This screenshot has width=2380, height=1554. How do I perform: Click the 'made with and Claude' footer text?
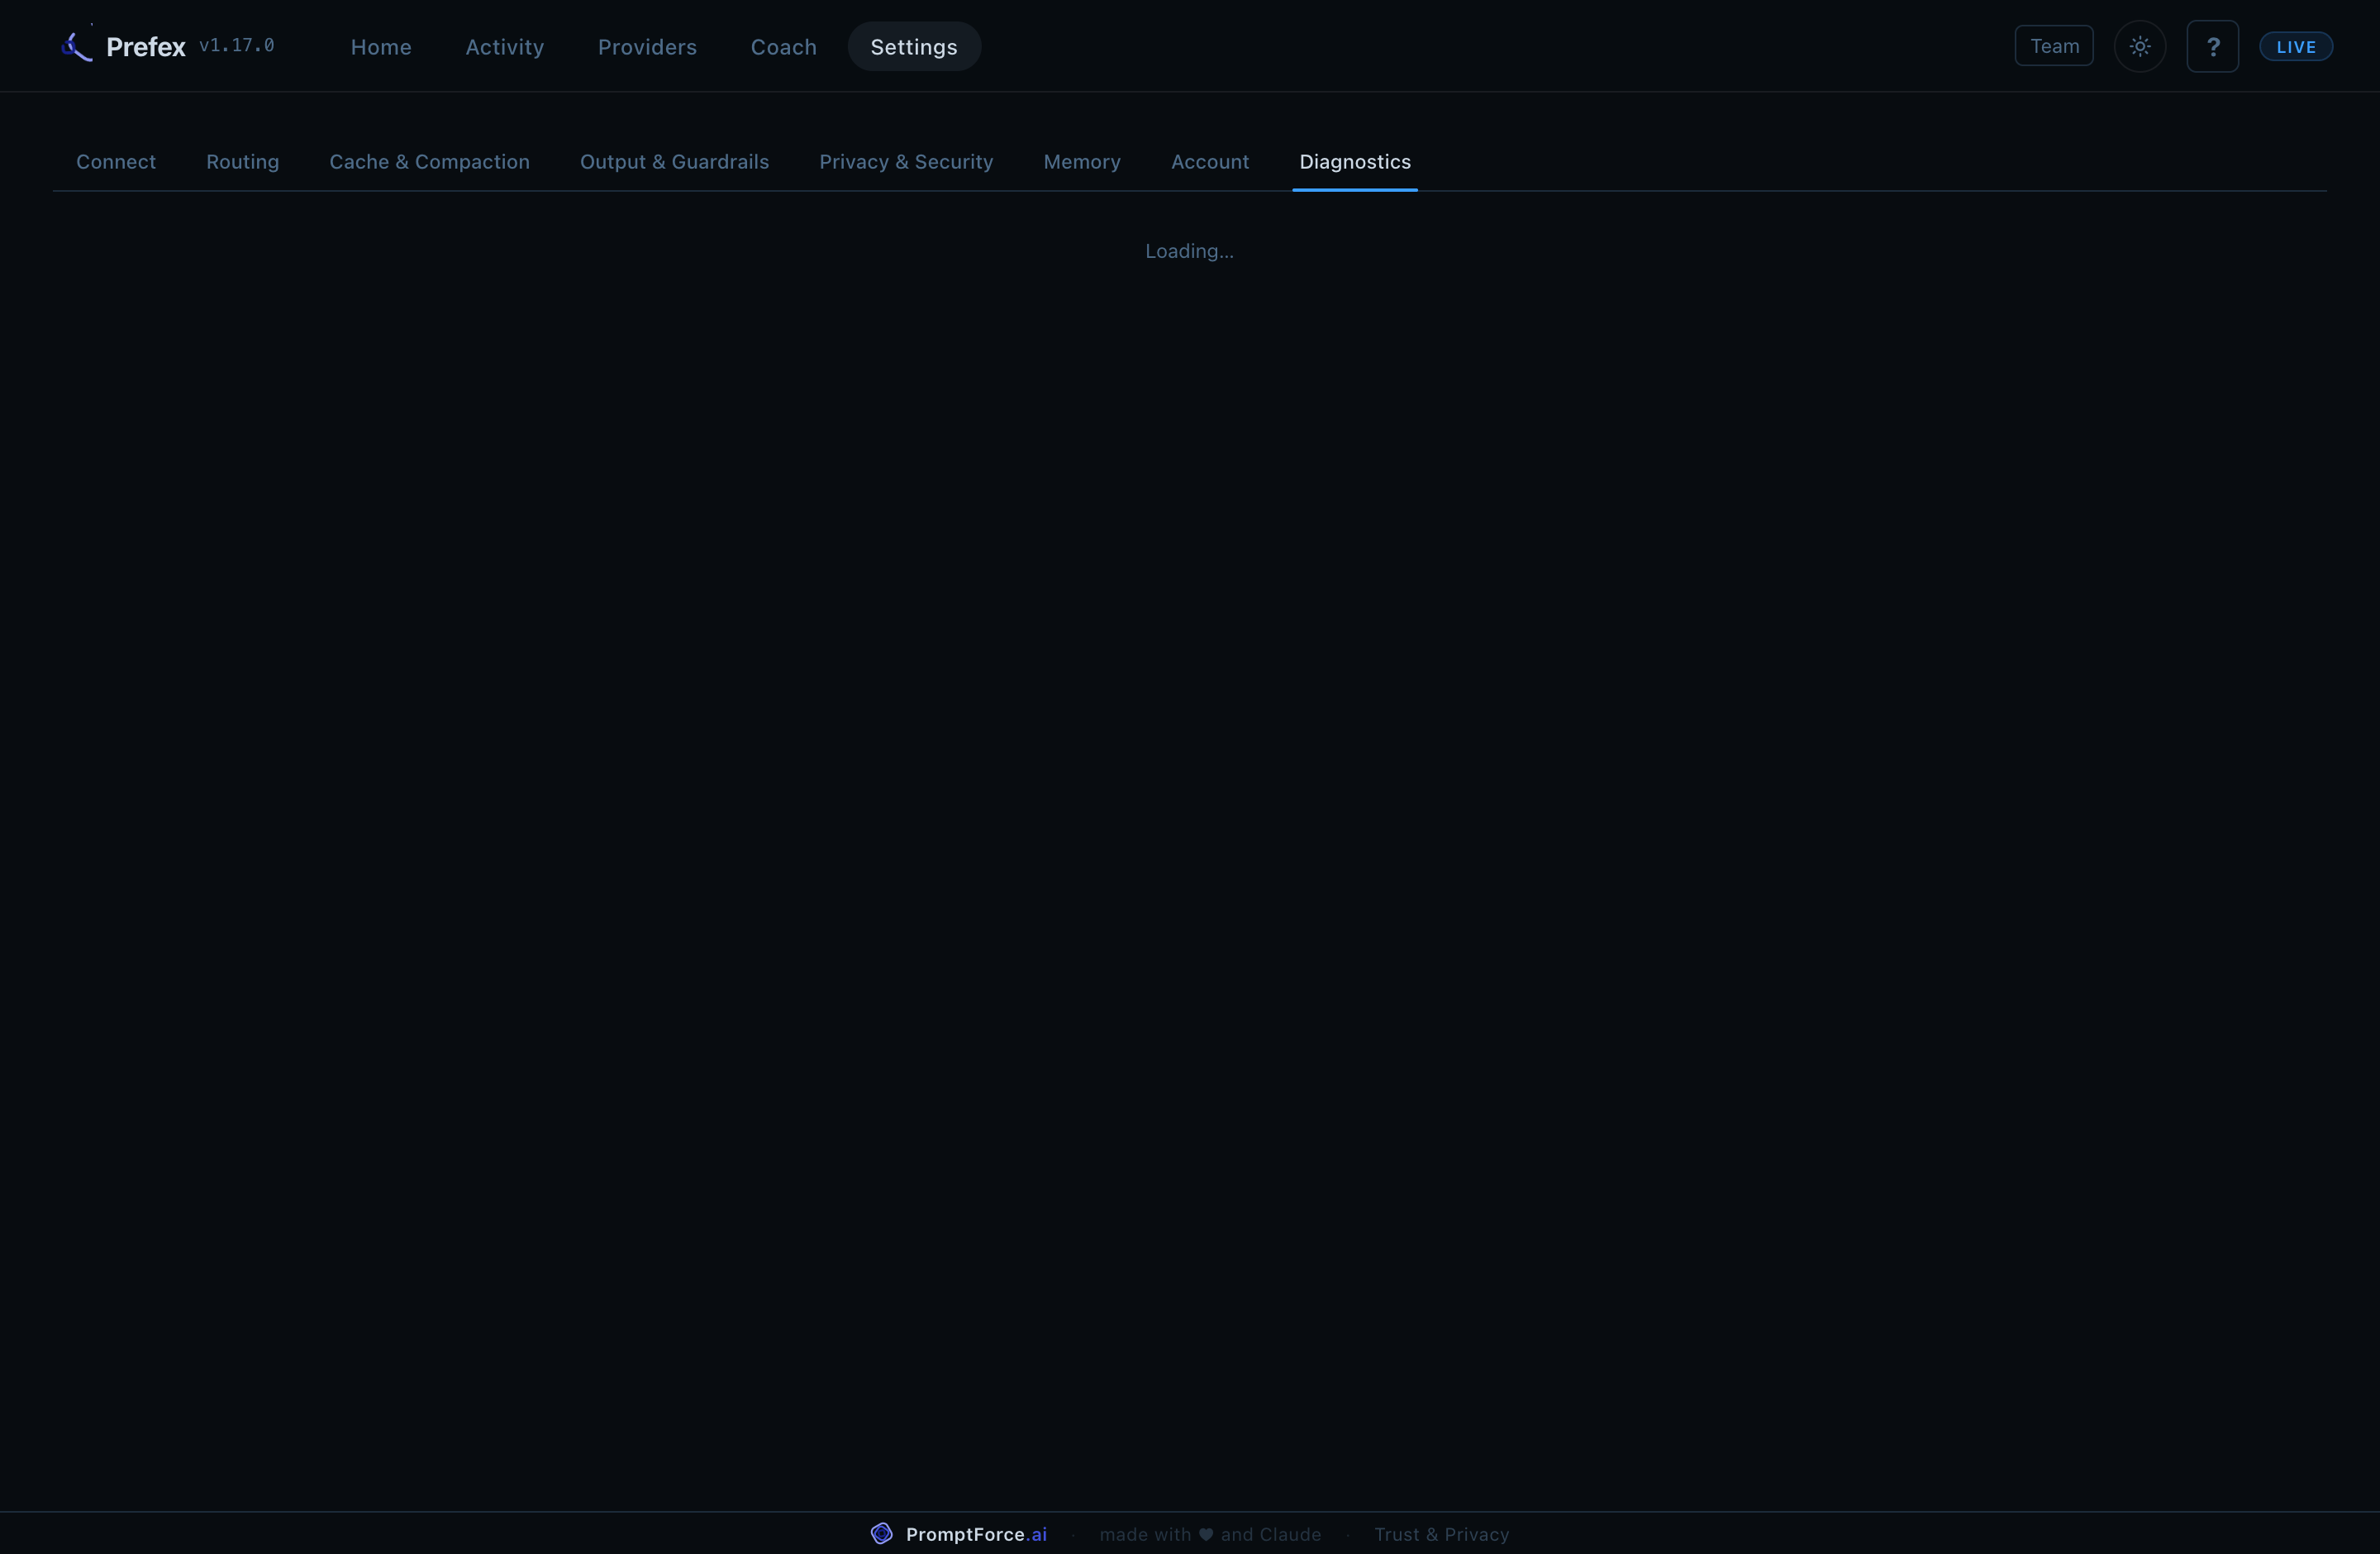coord(1210,1534)
